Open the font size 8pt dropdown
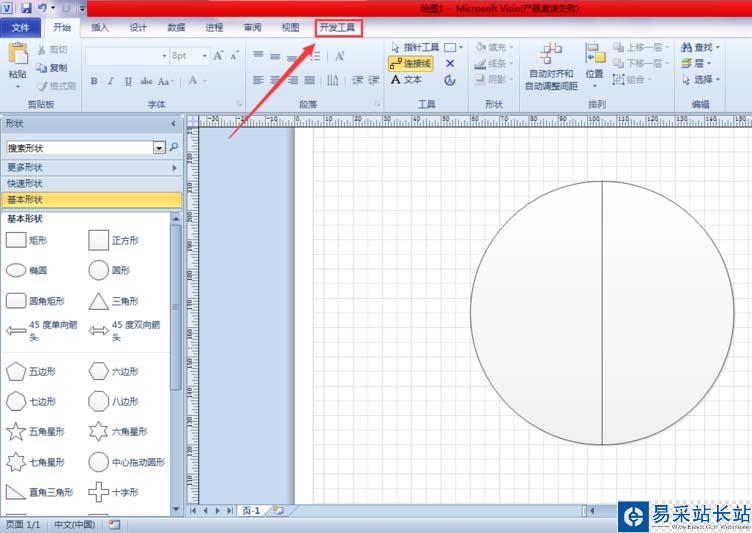Screen dimensions: 752x533 [205, 56]
